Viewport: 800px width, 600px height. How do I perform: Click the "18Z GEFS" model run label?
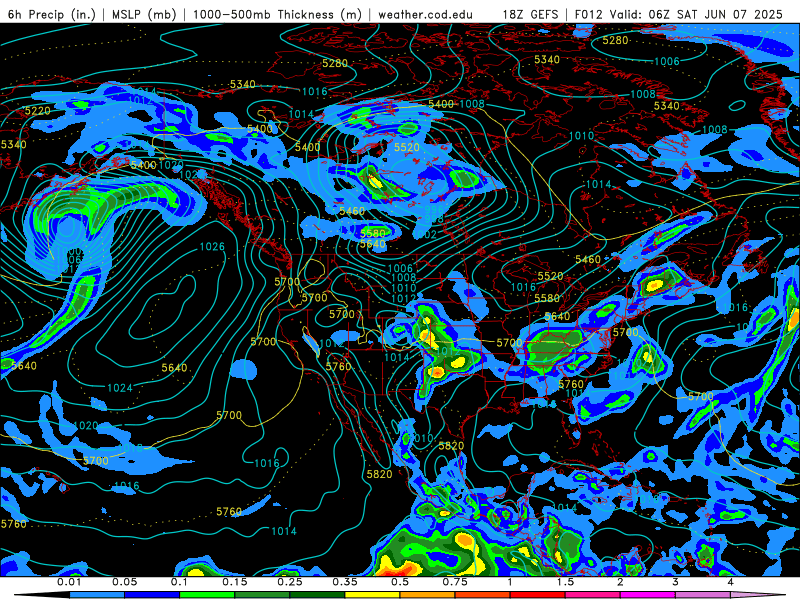click(531, 14)
